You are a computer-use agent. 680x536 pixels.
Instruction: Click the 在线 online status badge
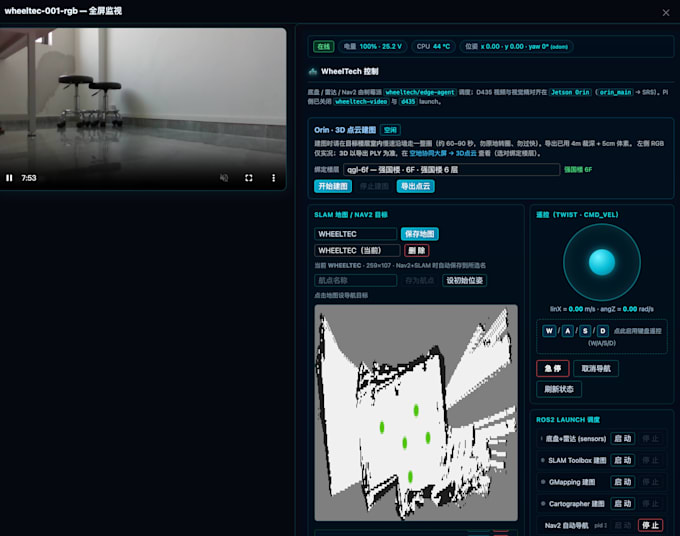point(324,46)
